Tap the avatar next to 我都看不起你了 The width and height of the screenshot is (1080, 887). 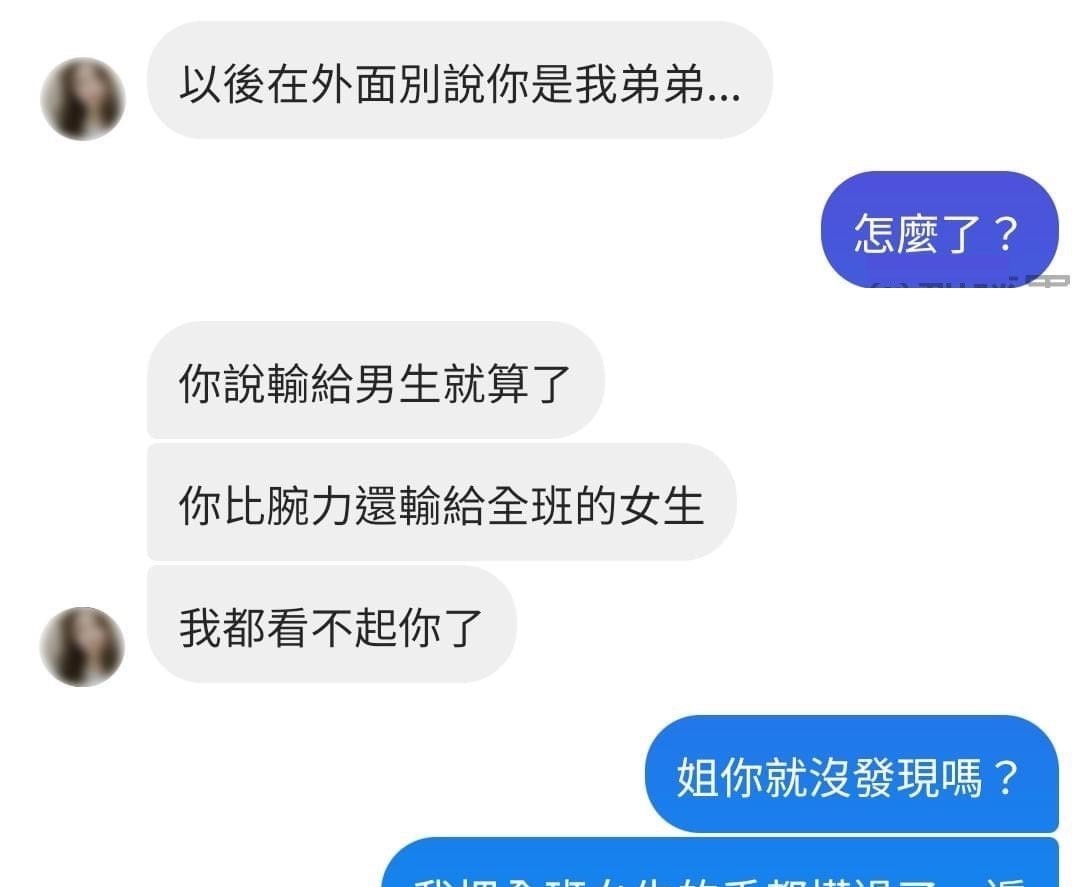click(x=83, y=647)
